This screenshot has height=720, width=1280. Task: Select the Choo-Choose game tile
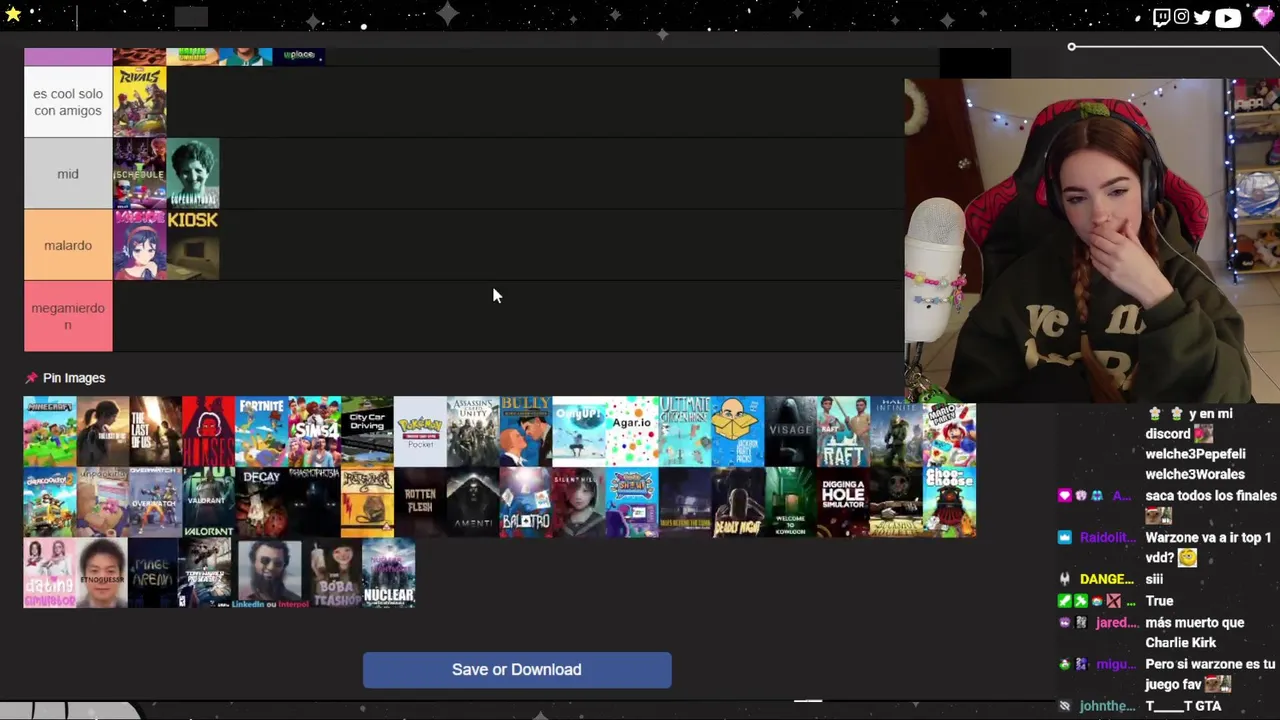click(x=949, y=502)
